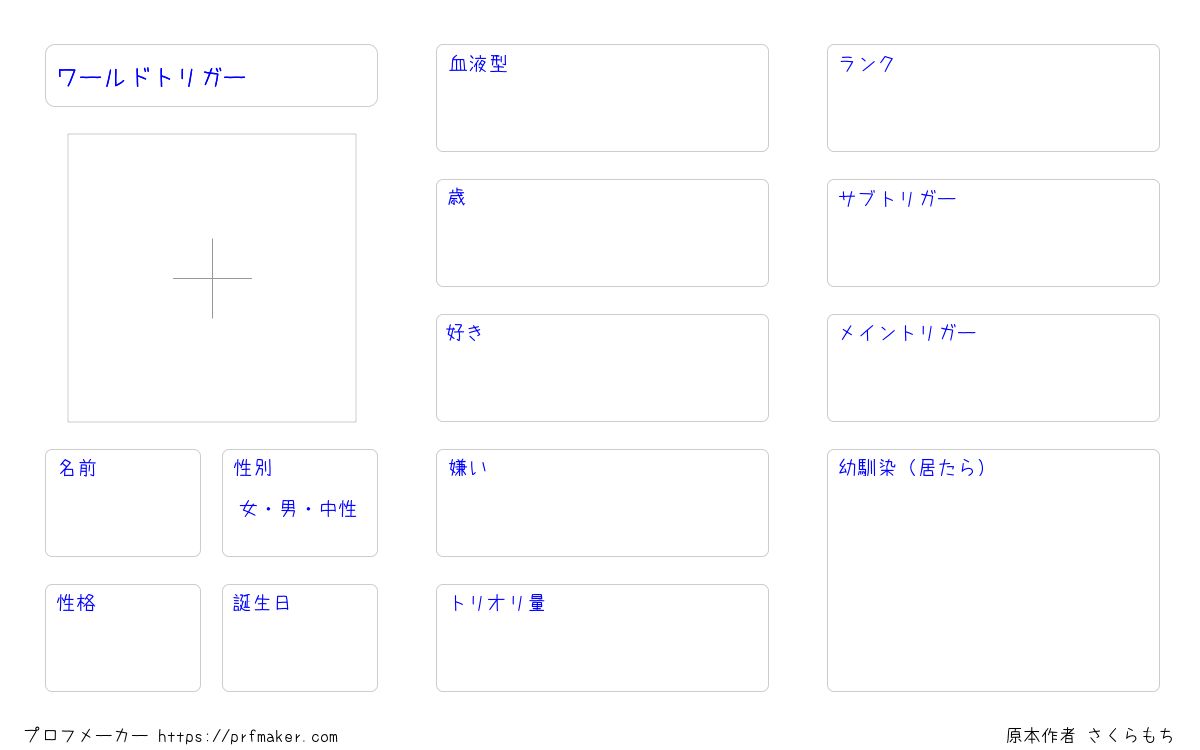Image resolution: width=1200 pixels, height=750 pixels.
Task: Select the 誕生日 birthday field
Action: coord(300,638)
